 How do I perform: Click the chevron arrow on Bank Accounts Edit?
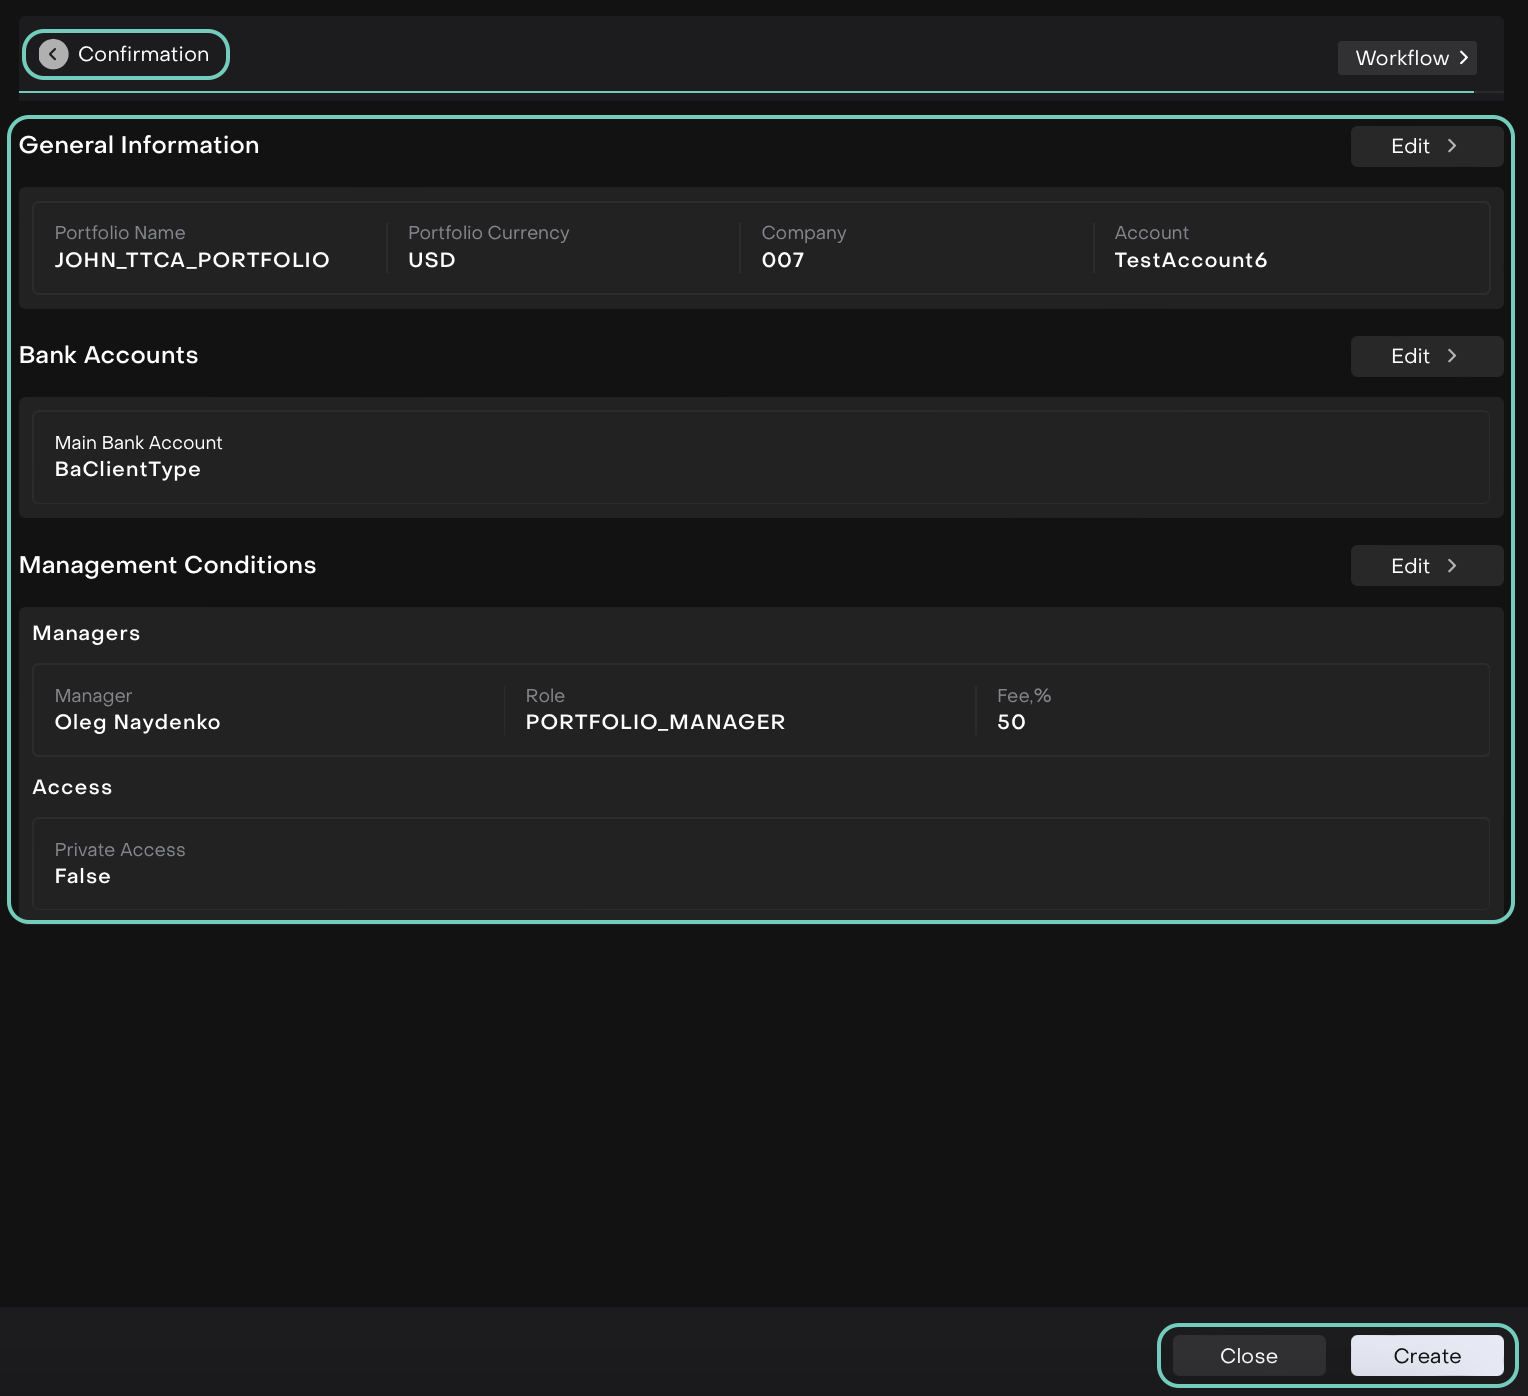[1452, 356]
